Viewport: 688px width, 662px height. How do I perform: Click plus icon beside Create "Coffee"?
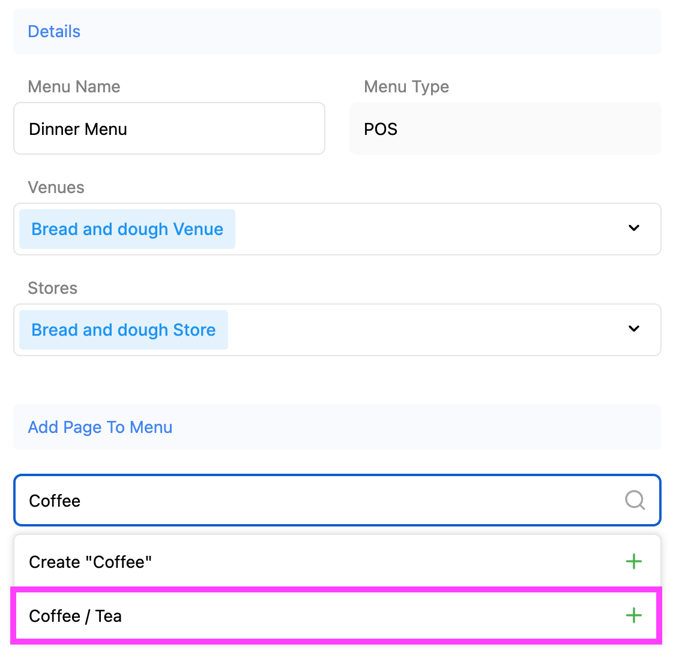tap(633, 562)
